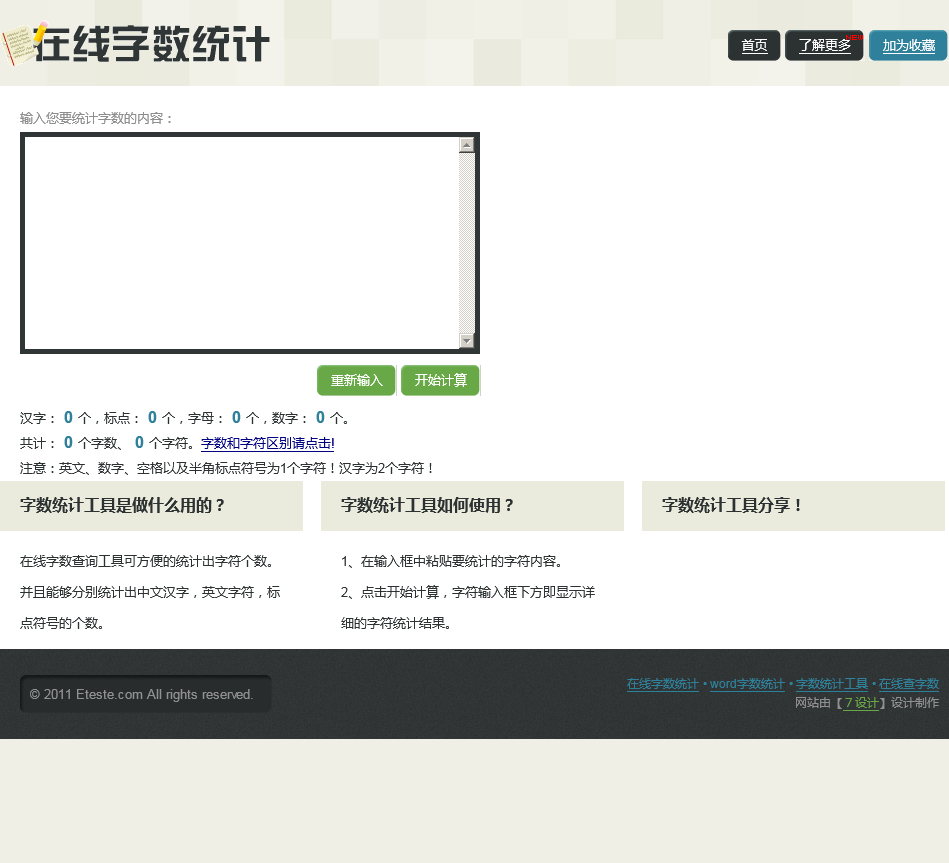Click the 汉字 count value
The height and width of the screenshot is (863, 949).
pyautogui.click(x=68, y=418)
